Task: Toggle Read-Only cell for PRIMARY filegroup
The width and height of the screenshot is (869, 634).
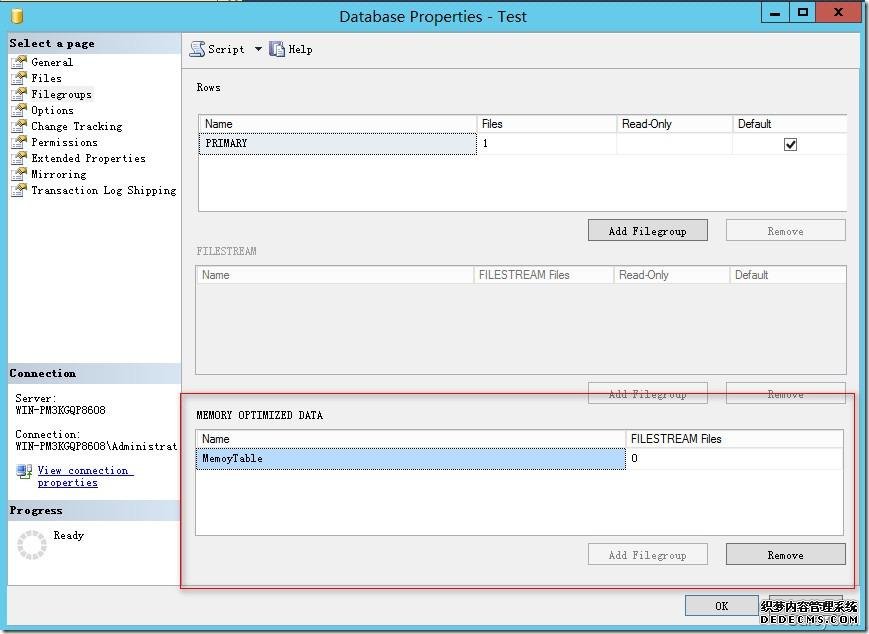Action: point(673,144)
